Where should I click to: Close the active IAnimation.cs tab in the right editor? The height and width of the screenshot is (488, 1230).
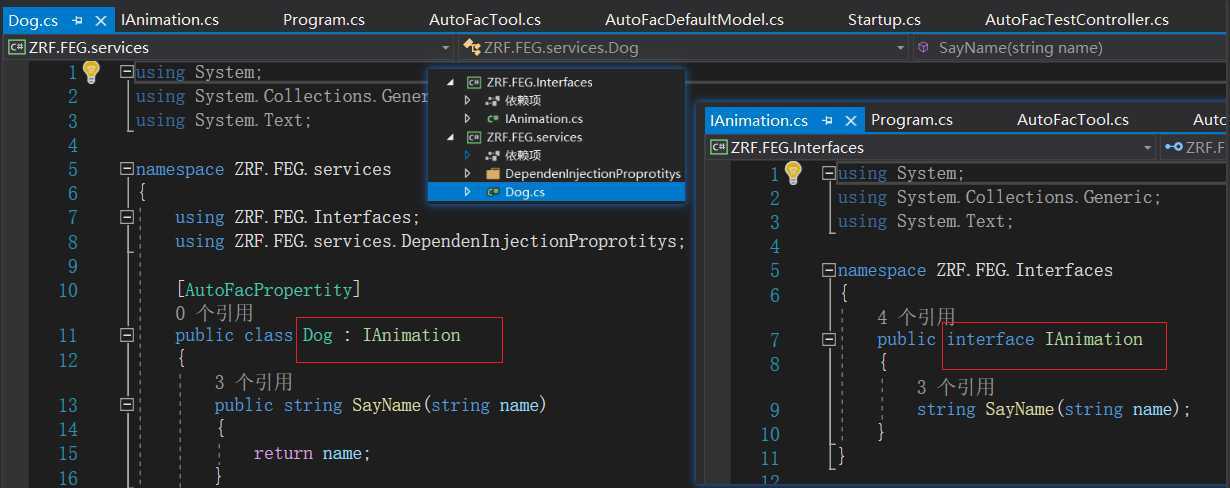(851, 120)
